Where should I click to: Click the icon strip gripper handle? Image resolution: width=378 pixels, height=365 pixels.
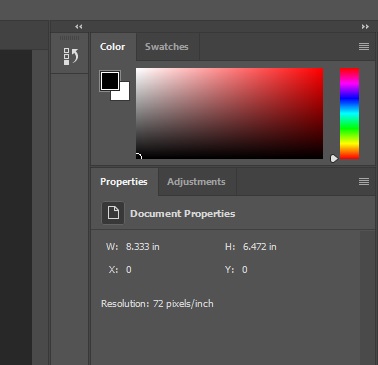click(x=69, y=38)
